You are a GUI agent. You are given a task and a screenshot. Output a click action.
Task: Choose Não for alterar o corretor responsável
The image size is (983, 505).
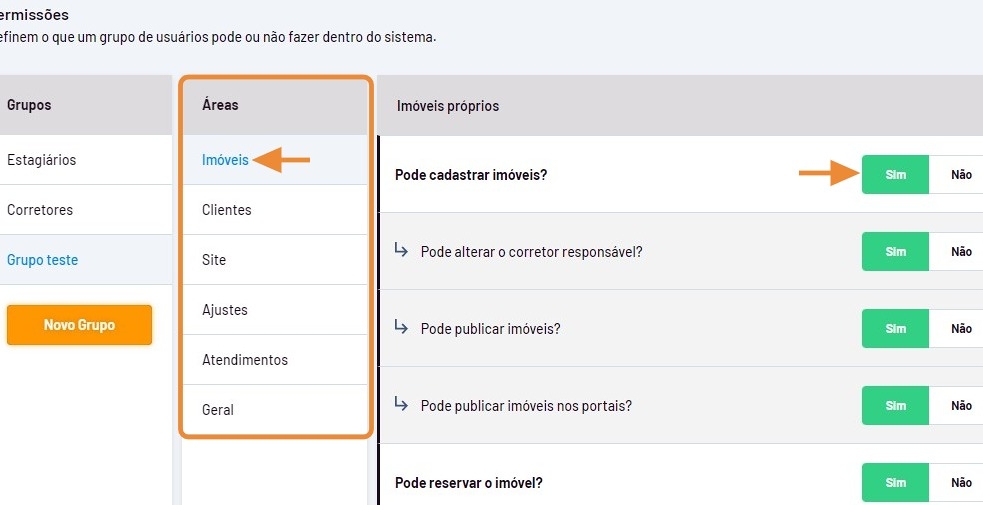[960, 252]
